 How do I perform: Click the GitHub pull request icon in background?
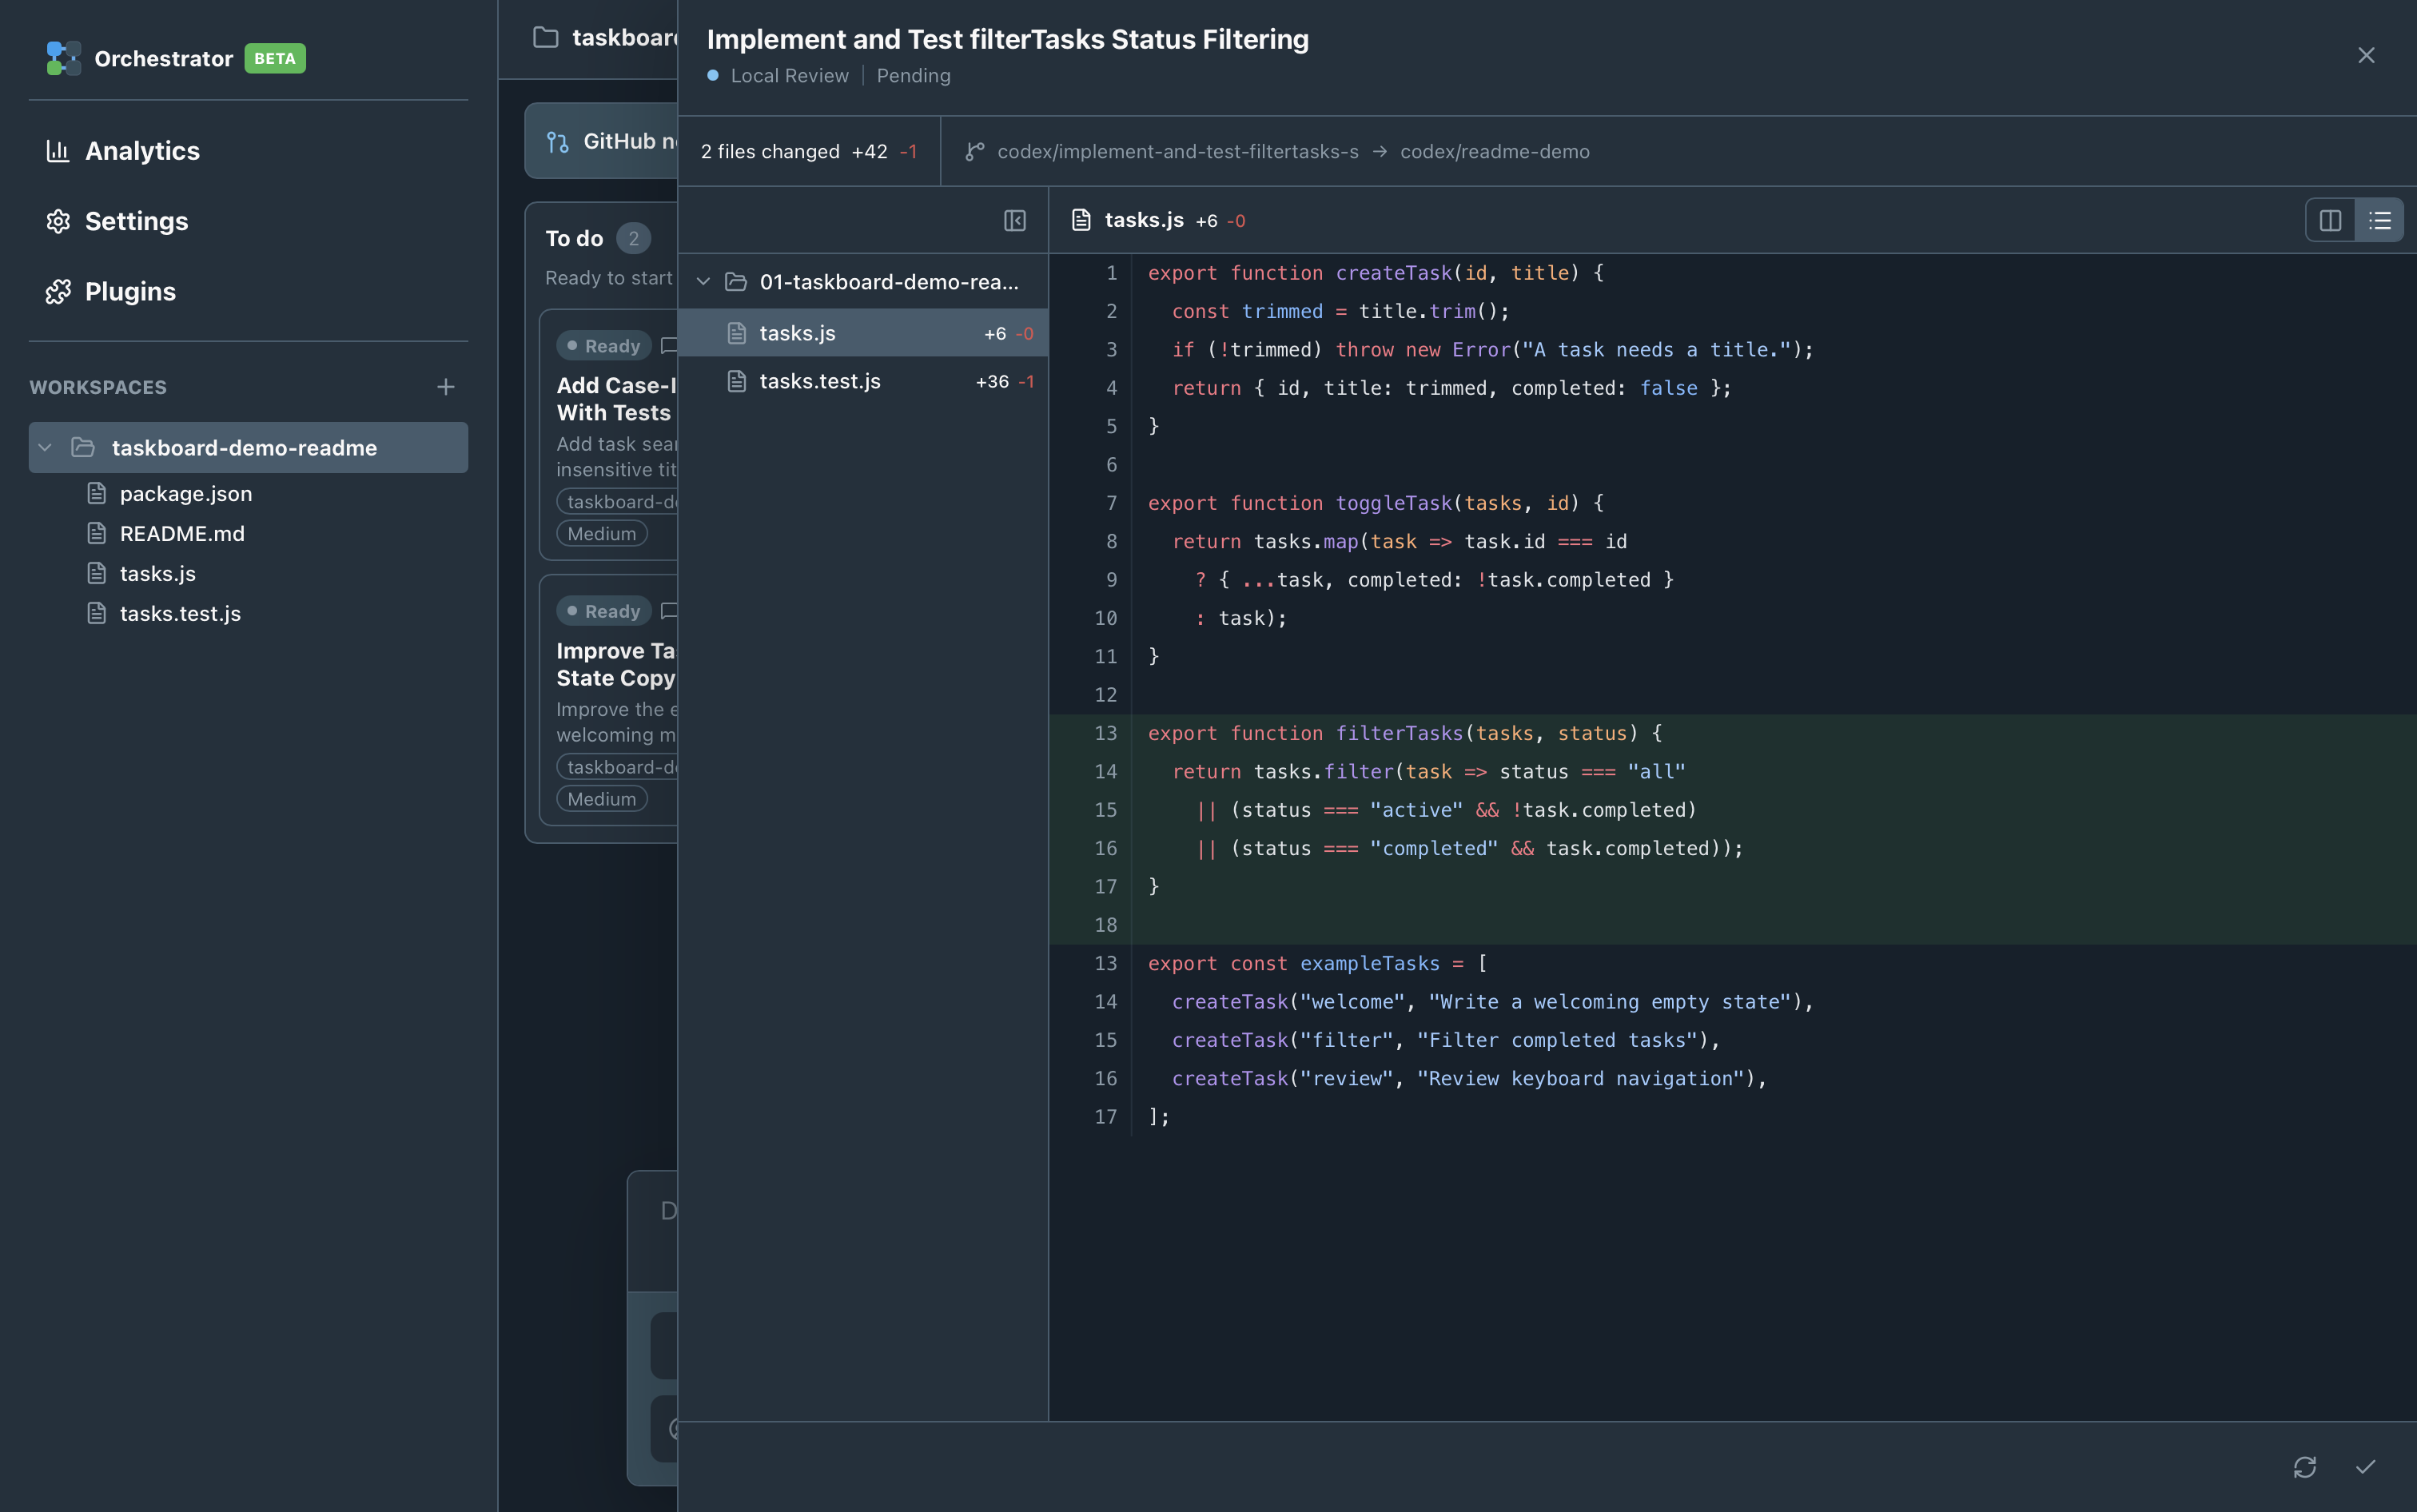tap(558, 142)
